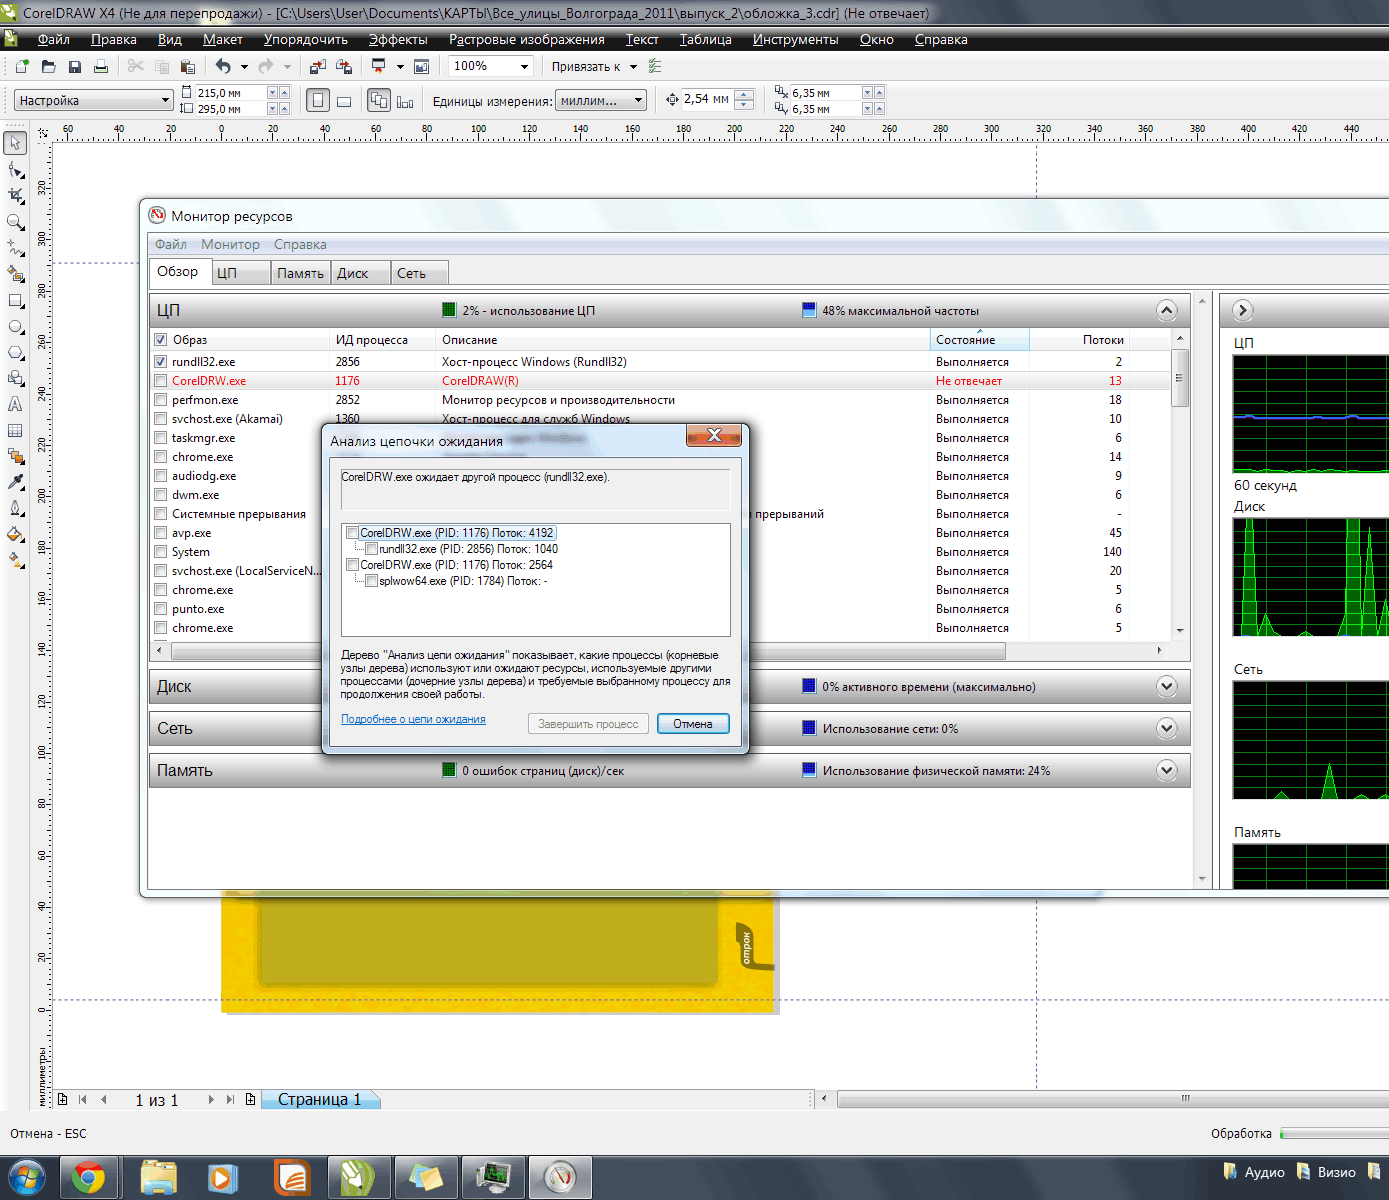Click the Open folder icon in toolbar
Viewport: 1389px width, 1200px height.
[x=48, y=66]
